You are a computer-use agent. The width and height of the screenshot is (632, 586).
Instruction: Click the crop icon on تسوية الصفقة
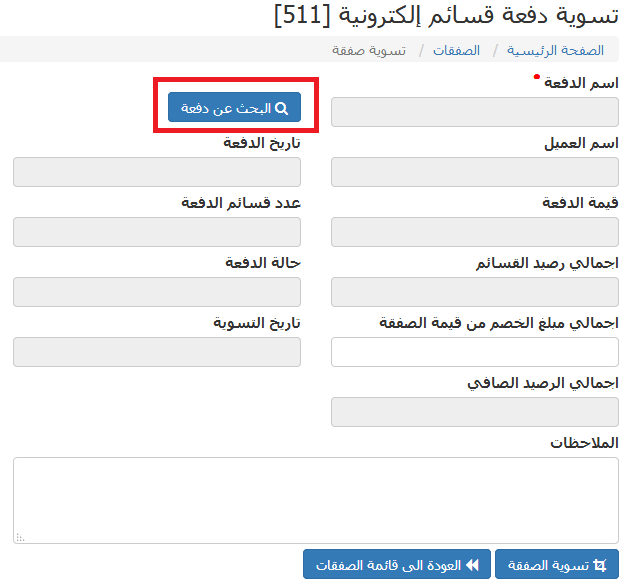(600, 565)
